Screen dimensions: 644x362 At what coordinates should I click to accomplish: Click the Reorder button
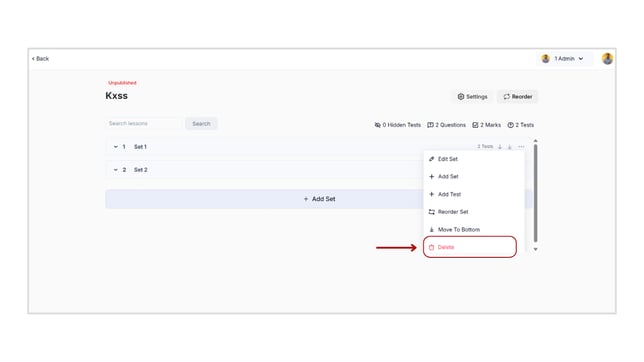point(518,97)
